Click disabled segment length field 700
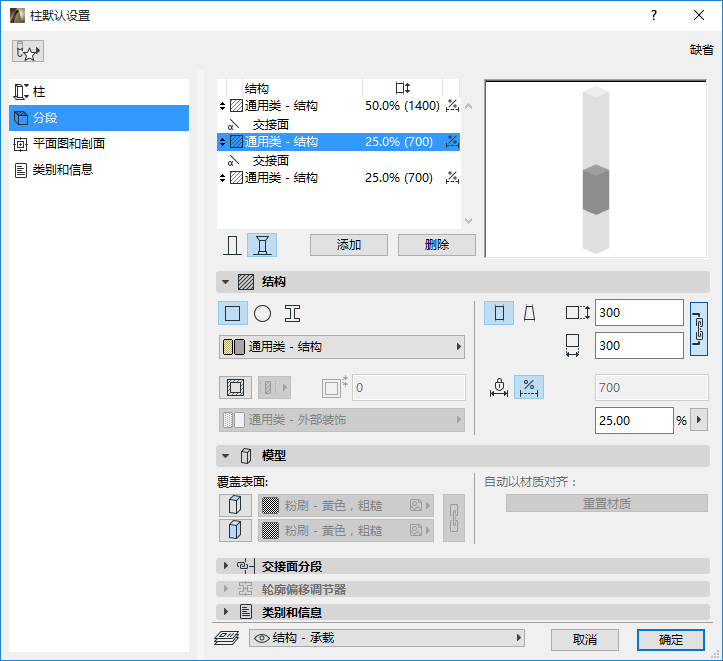The width and height of the screenshot is (723, 661). pyautogui.click(x=652, y=388)
